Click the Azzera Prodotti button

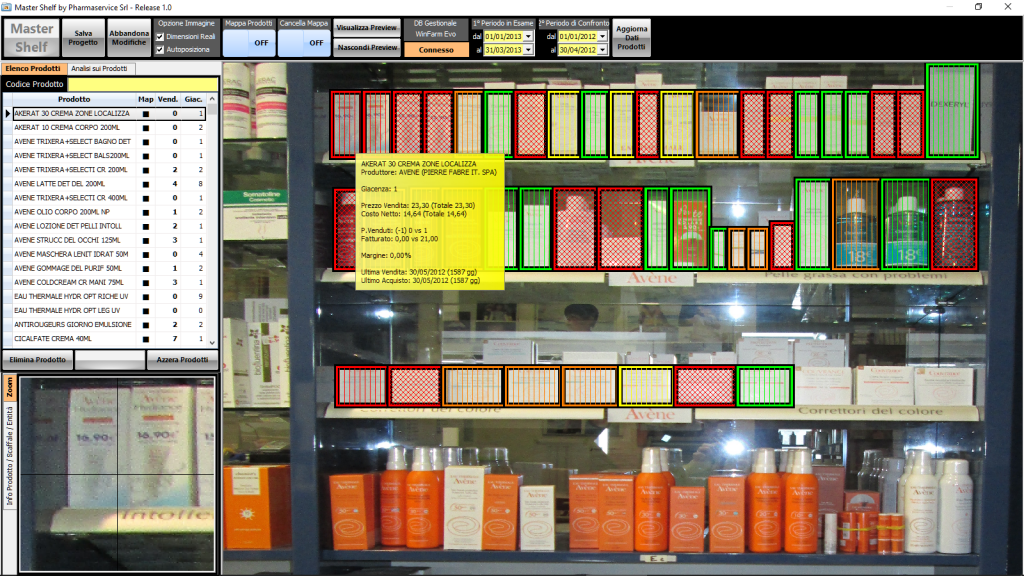[182, 360]
